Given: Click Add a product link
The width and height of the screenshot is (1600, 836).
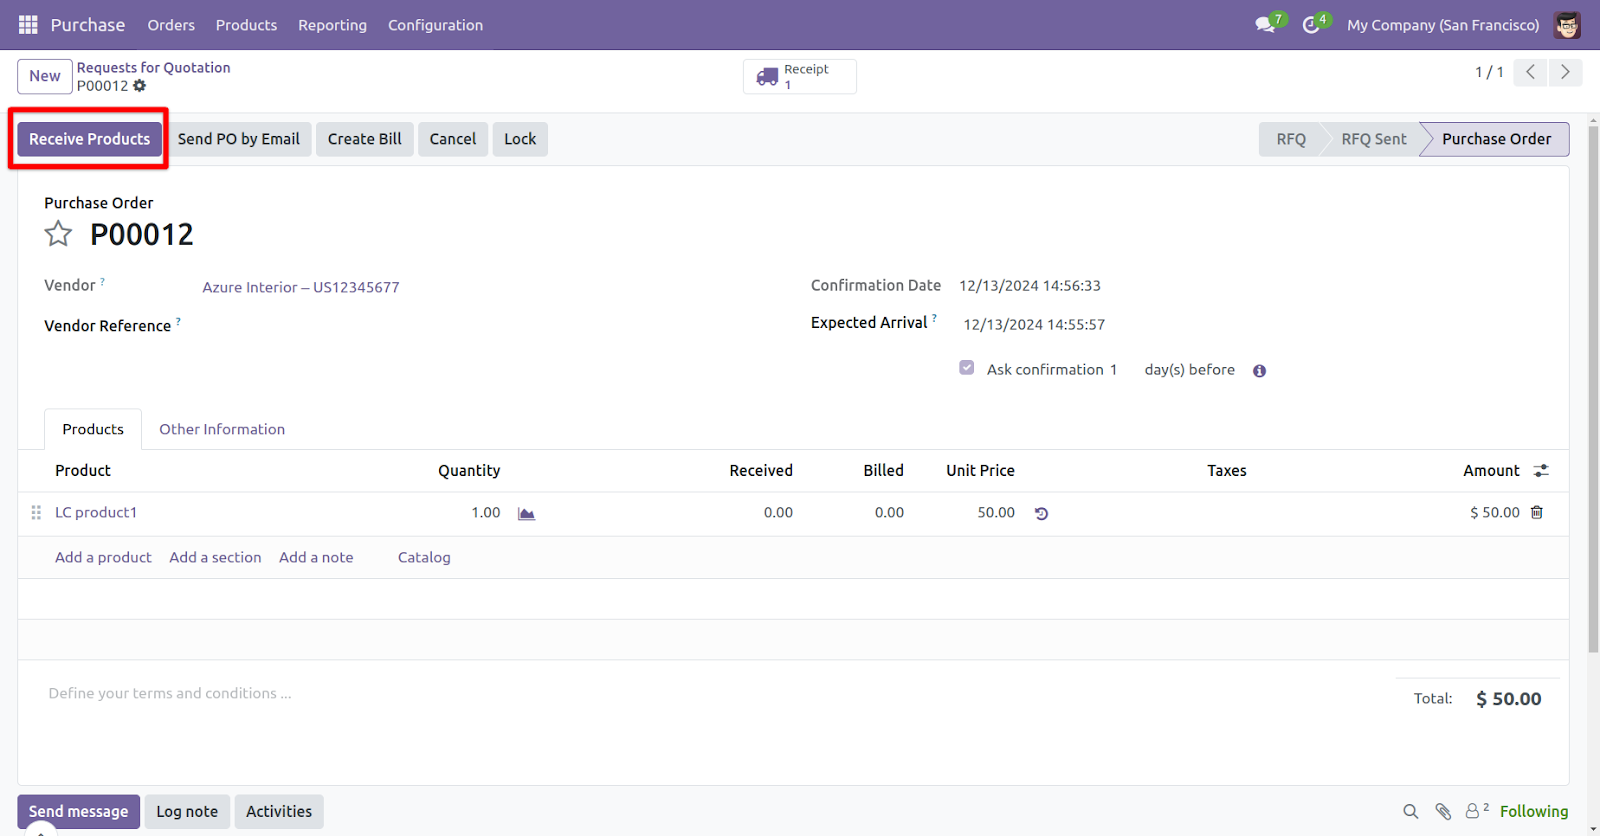Looking at the screenshot, I should click(x=103, y=557).
